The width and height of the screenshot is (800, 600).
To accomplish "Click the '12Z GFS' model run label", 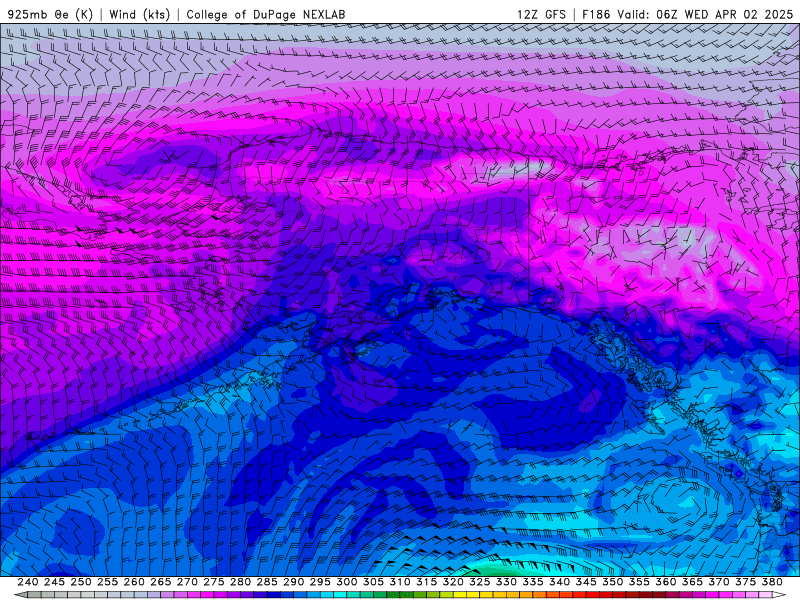I will point(541,15).
